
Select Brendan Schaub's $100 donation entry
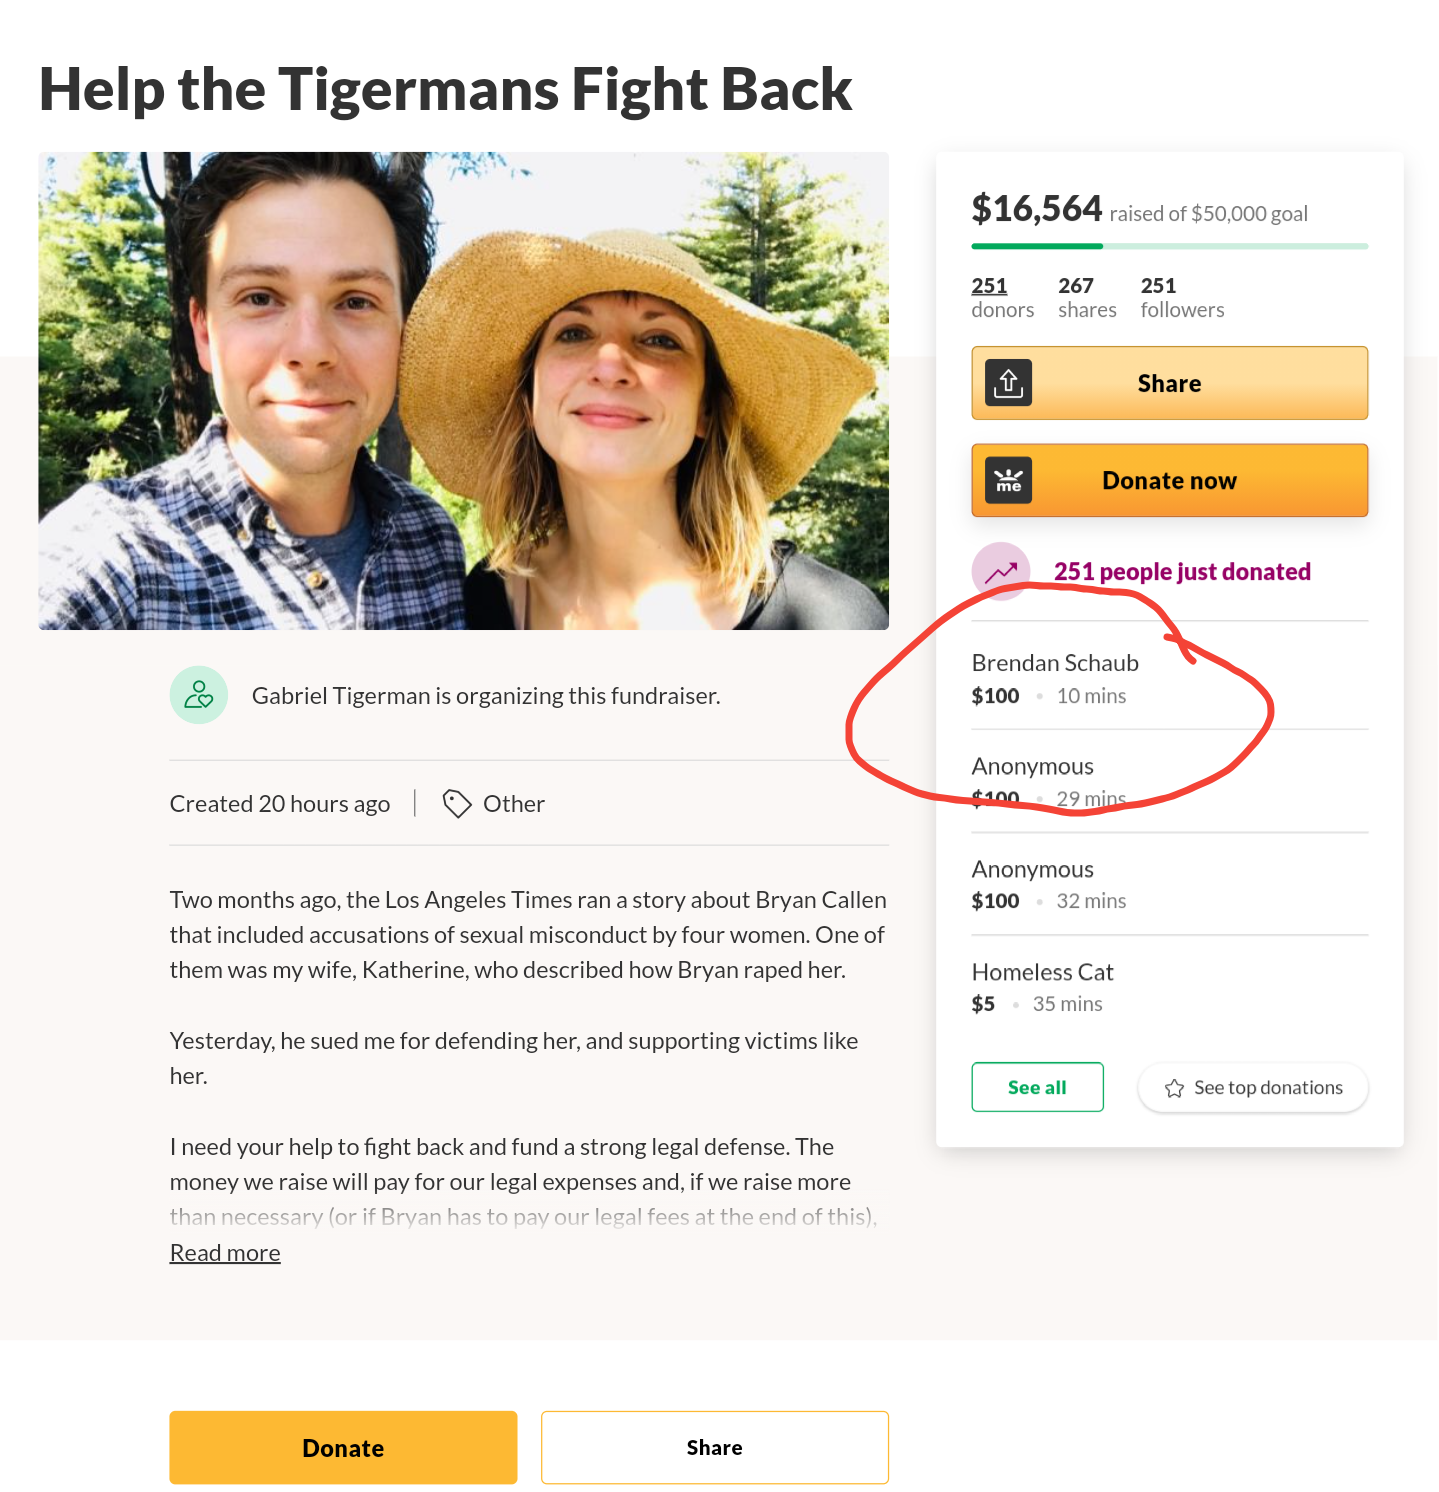point(1055,678)
